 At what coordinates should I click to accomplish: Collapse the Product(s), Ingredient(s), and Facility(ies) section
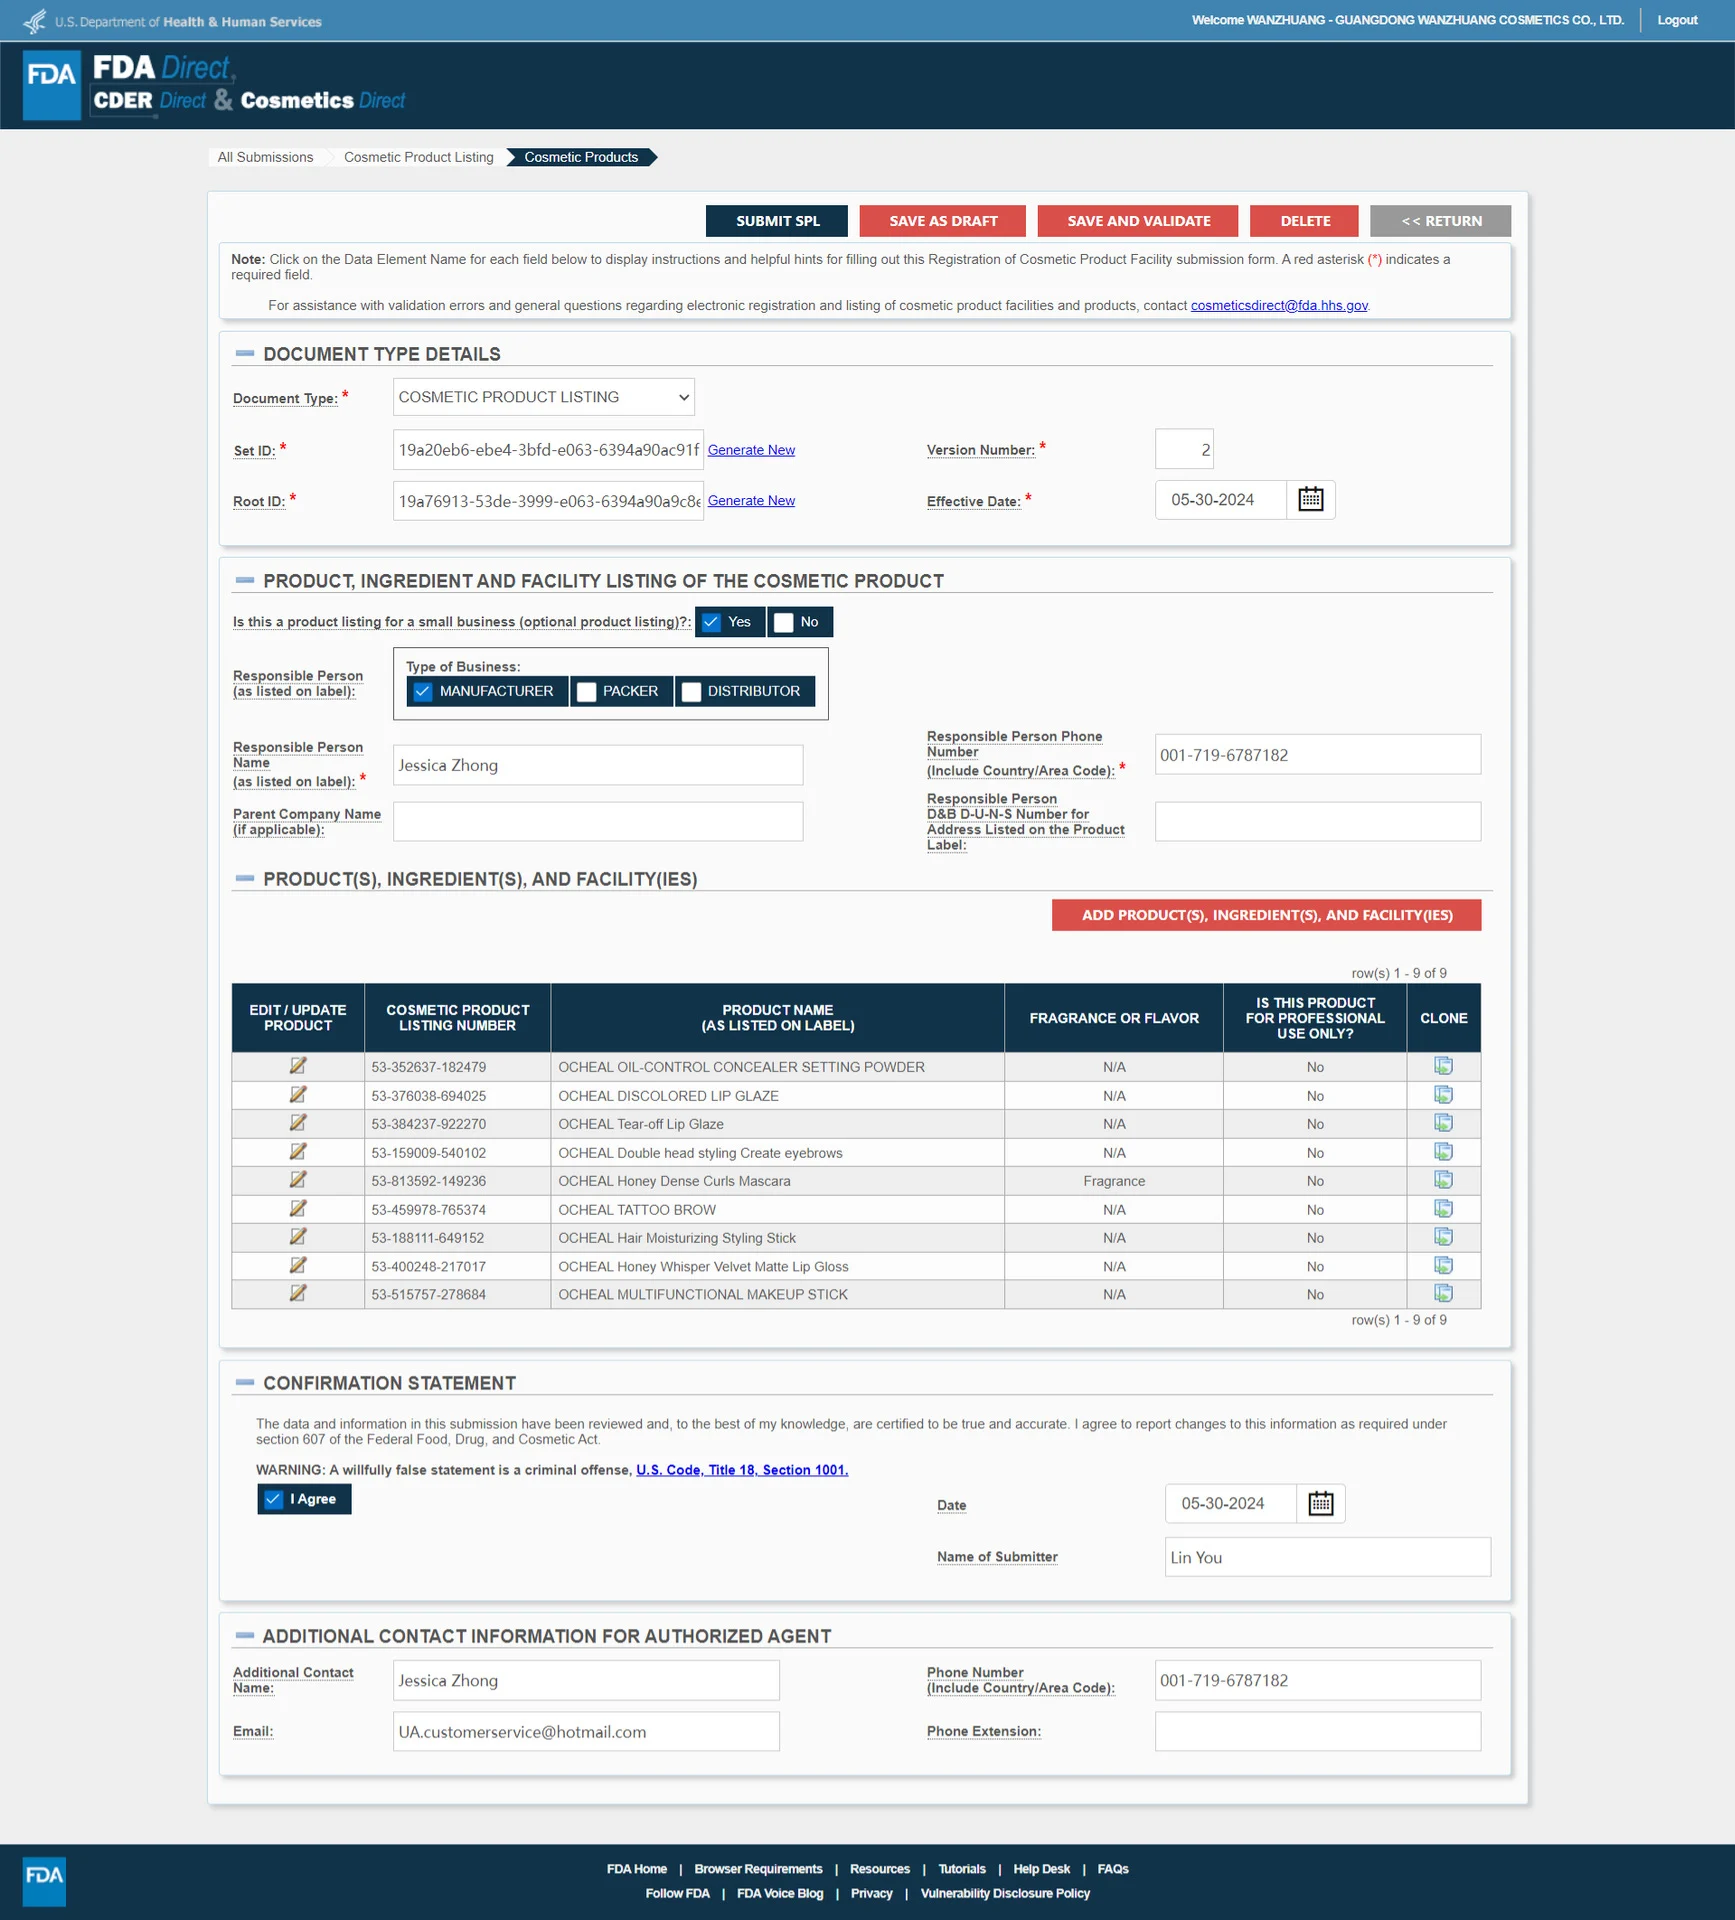pos(244,878)
